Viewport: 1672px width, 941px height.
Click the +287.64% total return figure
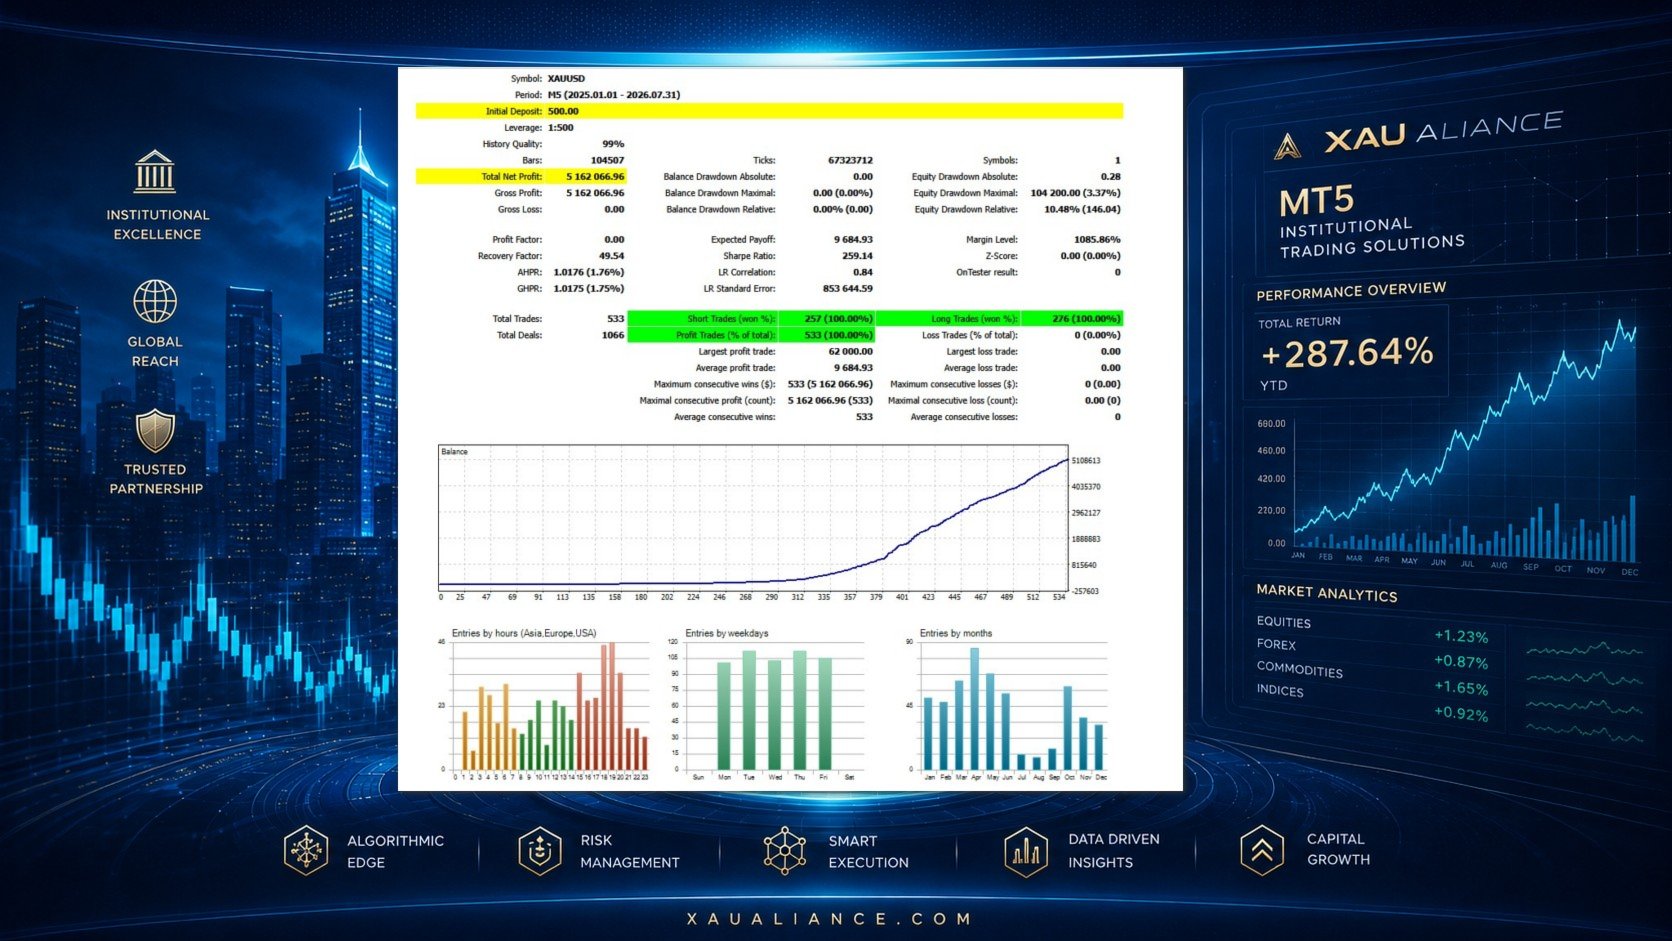[x=1347, y=352]
